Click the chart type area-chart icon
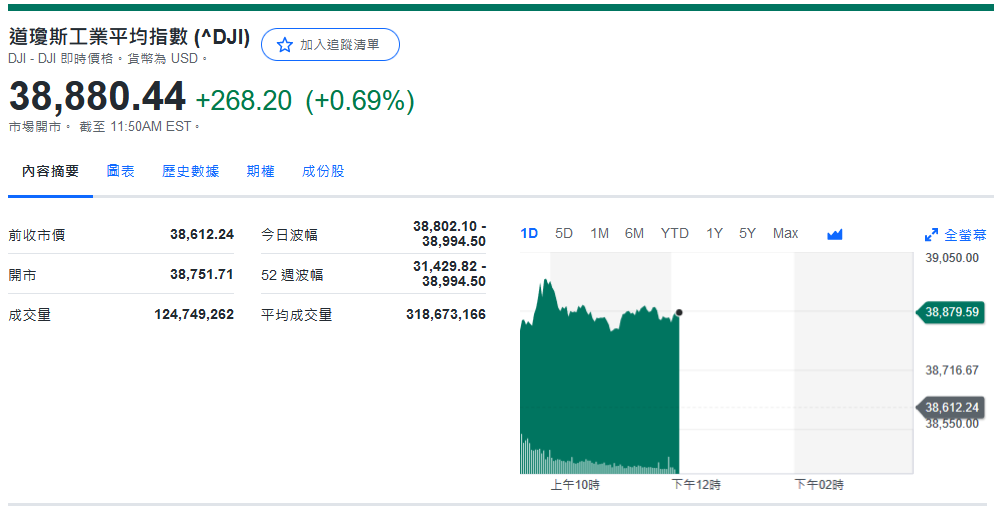The image size is (994, 513). [x=835, y=234]
